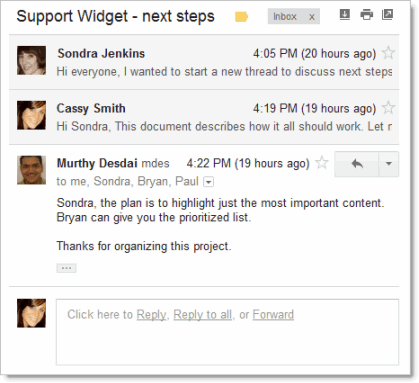Expand recipient details arrow after Paul
Screen dimensions: 419x383
[209, 182]
